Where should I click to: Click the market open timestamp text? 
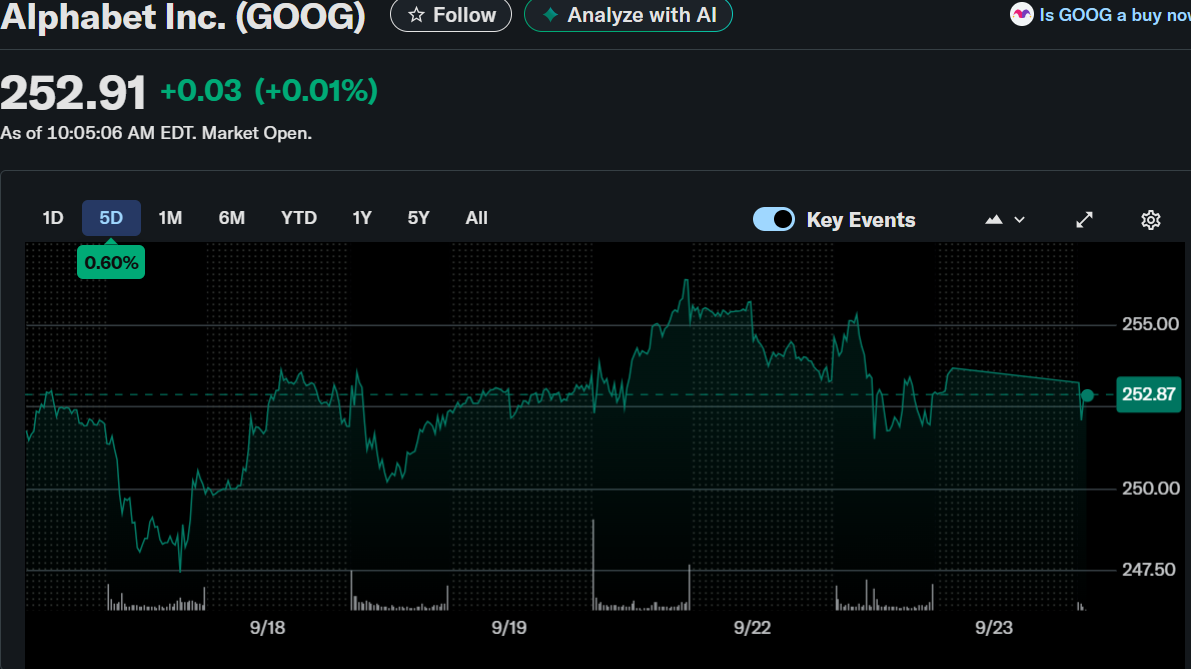[x=156, y=133]
